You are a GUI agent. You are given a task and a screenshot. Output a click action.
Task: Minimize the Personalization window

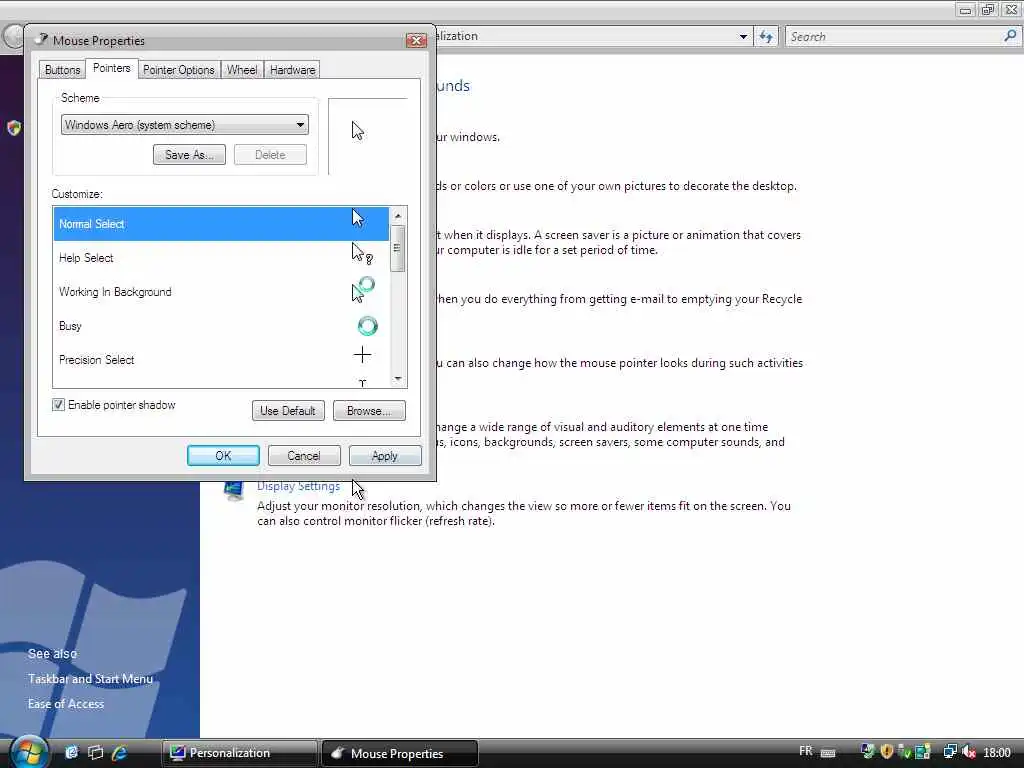(x=965, y=9)
